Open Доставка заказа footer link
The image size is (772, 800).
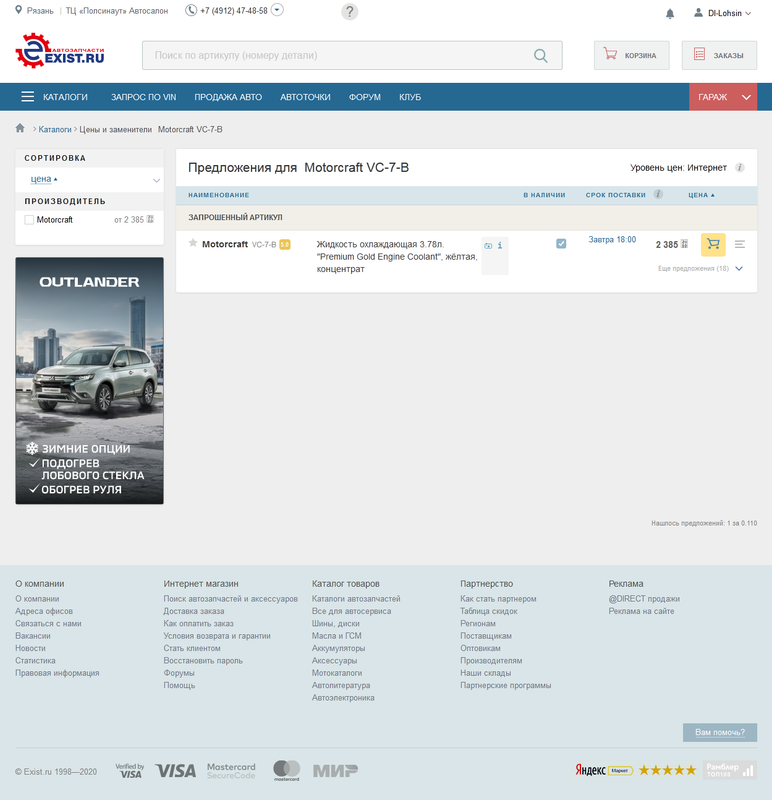pos(193,611)
